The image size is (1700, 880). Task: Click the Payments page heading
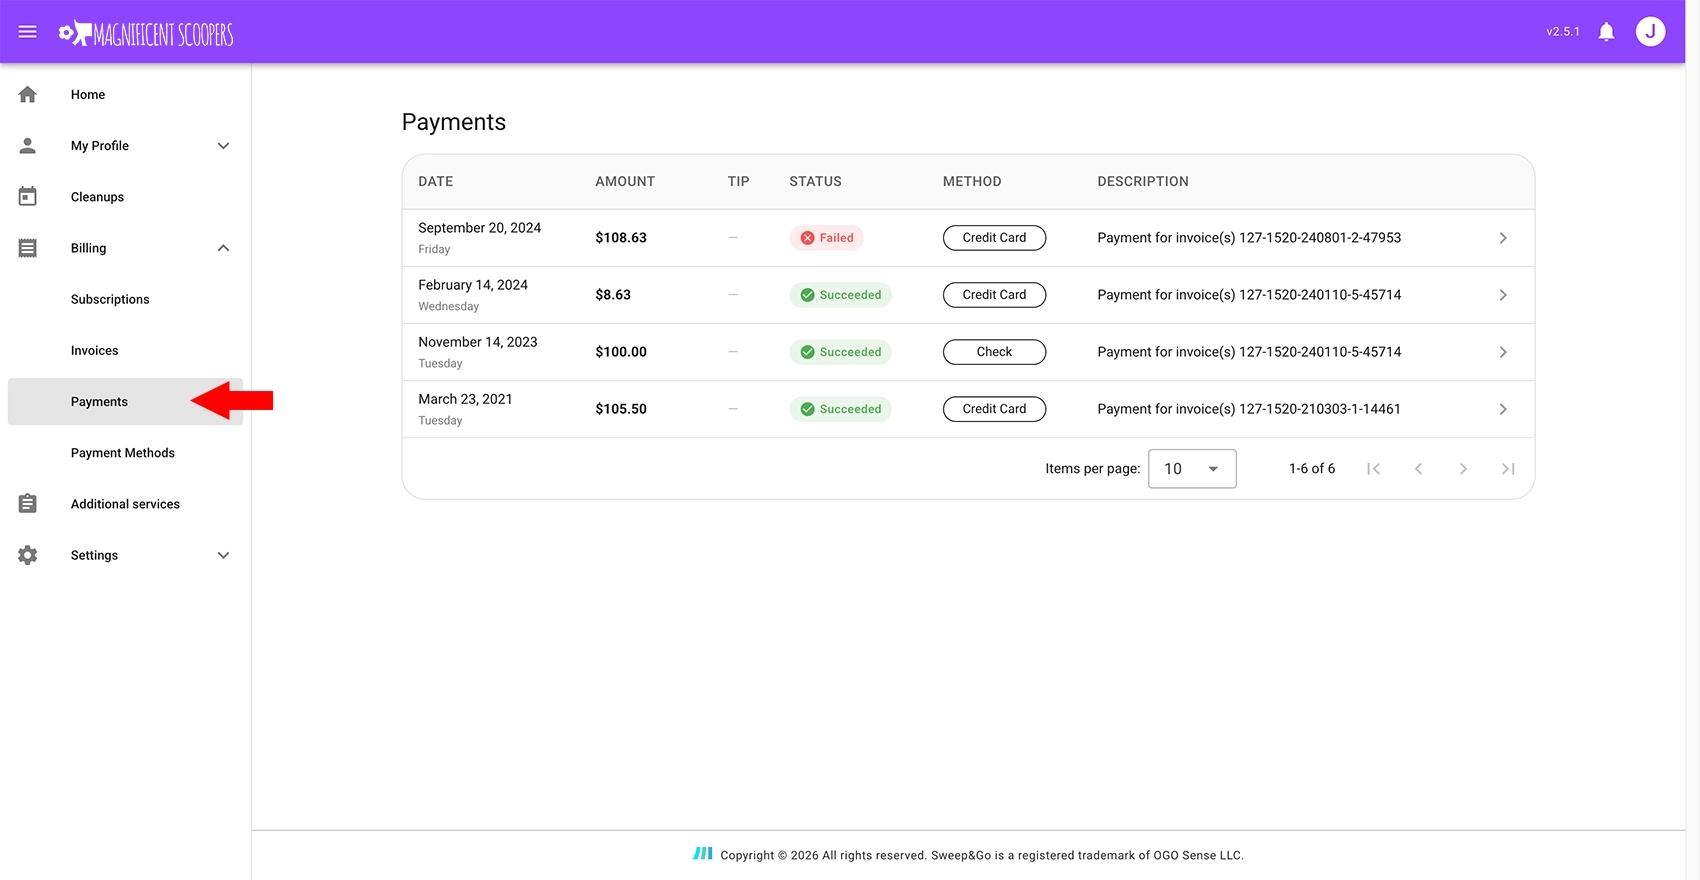(x=454, y=122)
